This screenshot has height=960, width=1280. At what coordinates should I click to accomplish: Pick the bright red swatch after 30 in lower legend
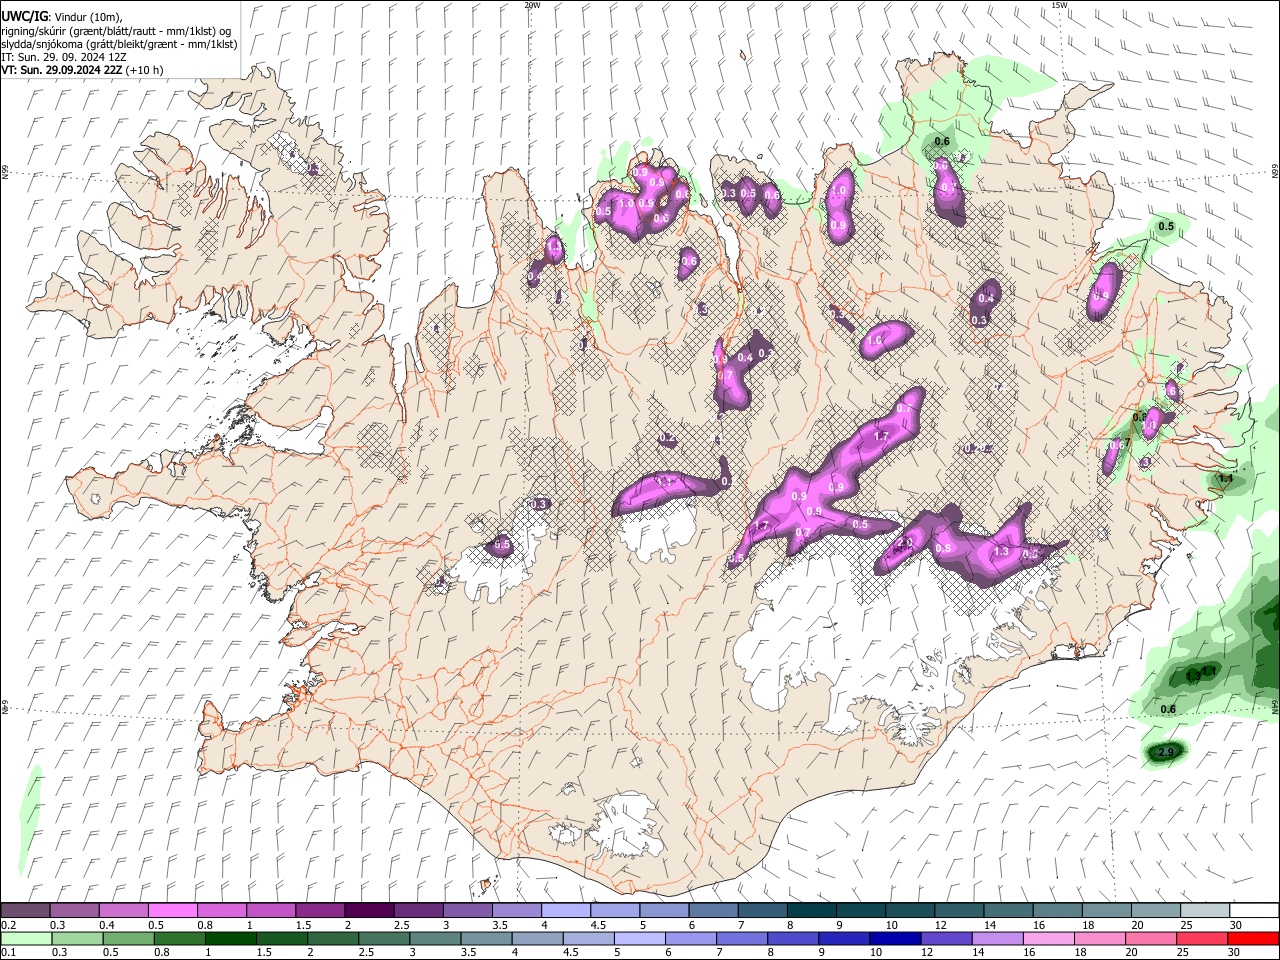click(1253, 938)
